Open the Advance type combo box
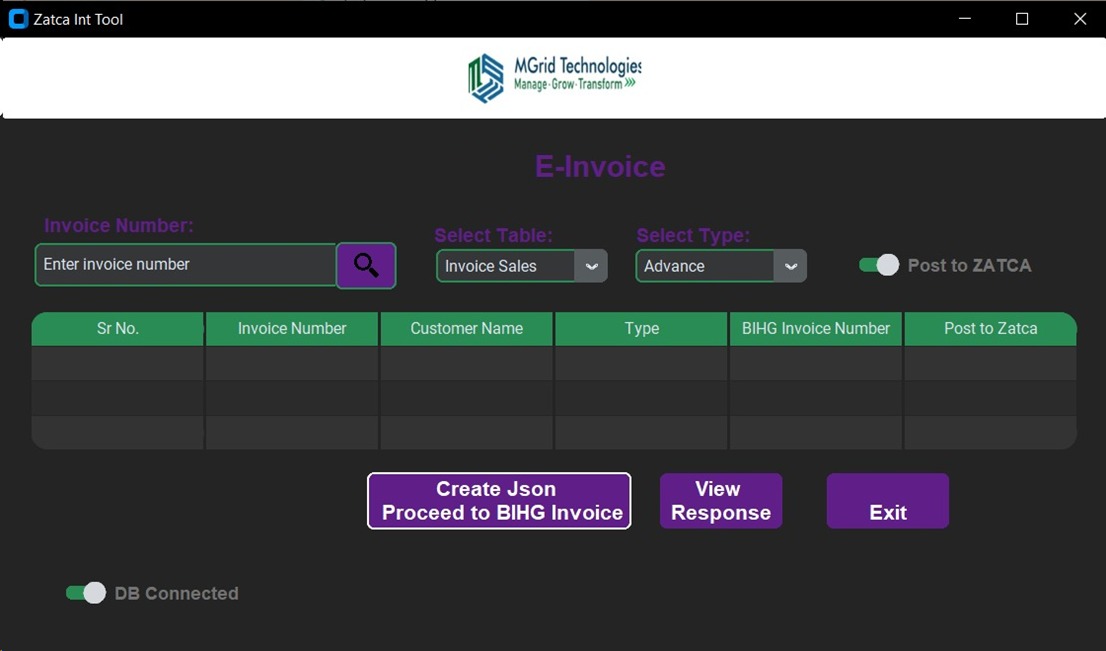This screenshot has width=1106, height=651. click(x=705, y=266)
